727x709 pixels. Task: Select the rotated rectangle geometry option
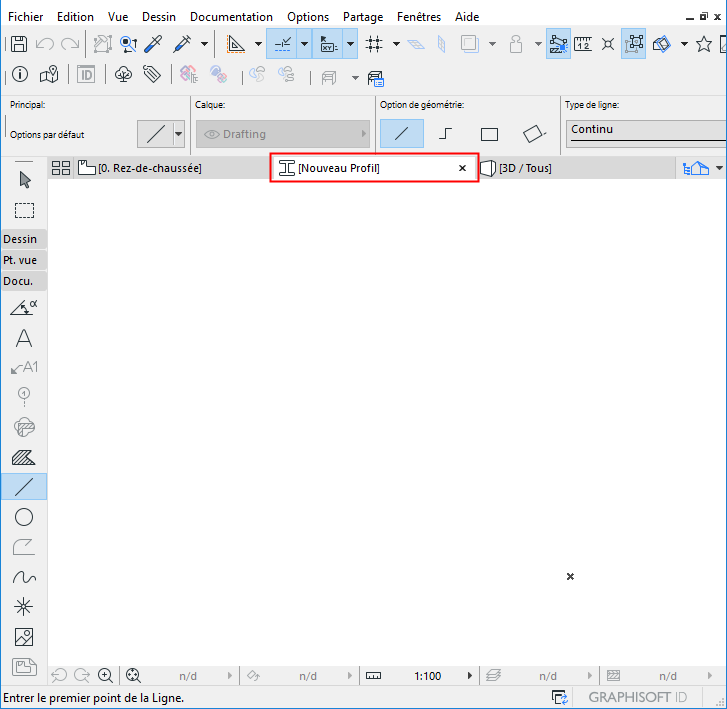pyautogui.click(x=534, y=134)
